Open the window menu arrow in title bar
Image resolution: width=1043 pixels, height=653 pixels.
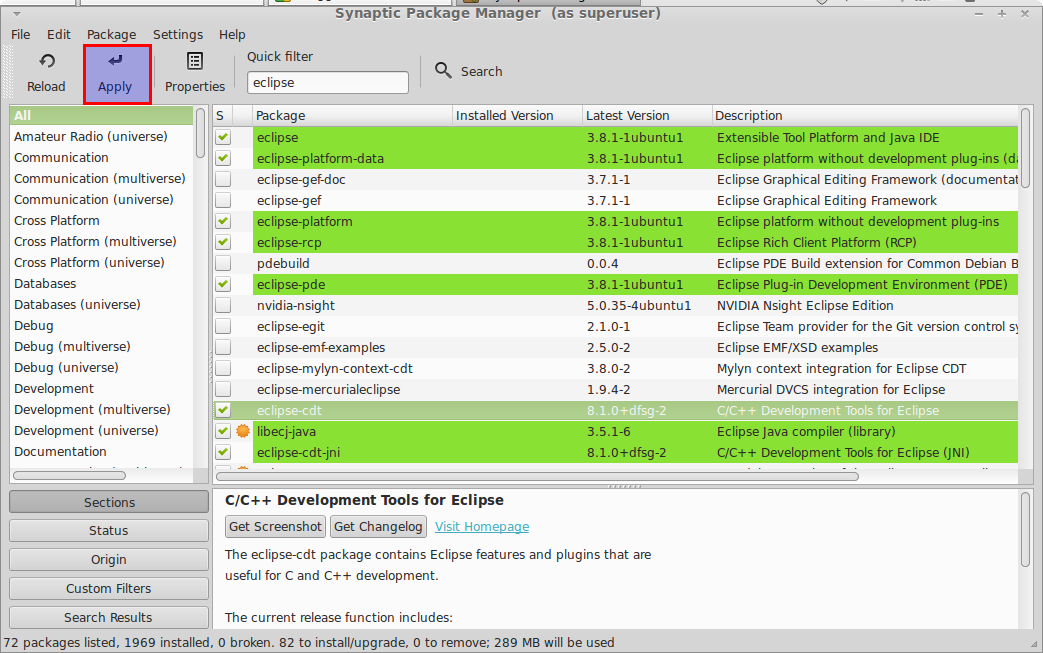pyautogui.click(x=17, y=13)
